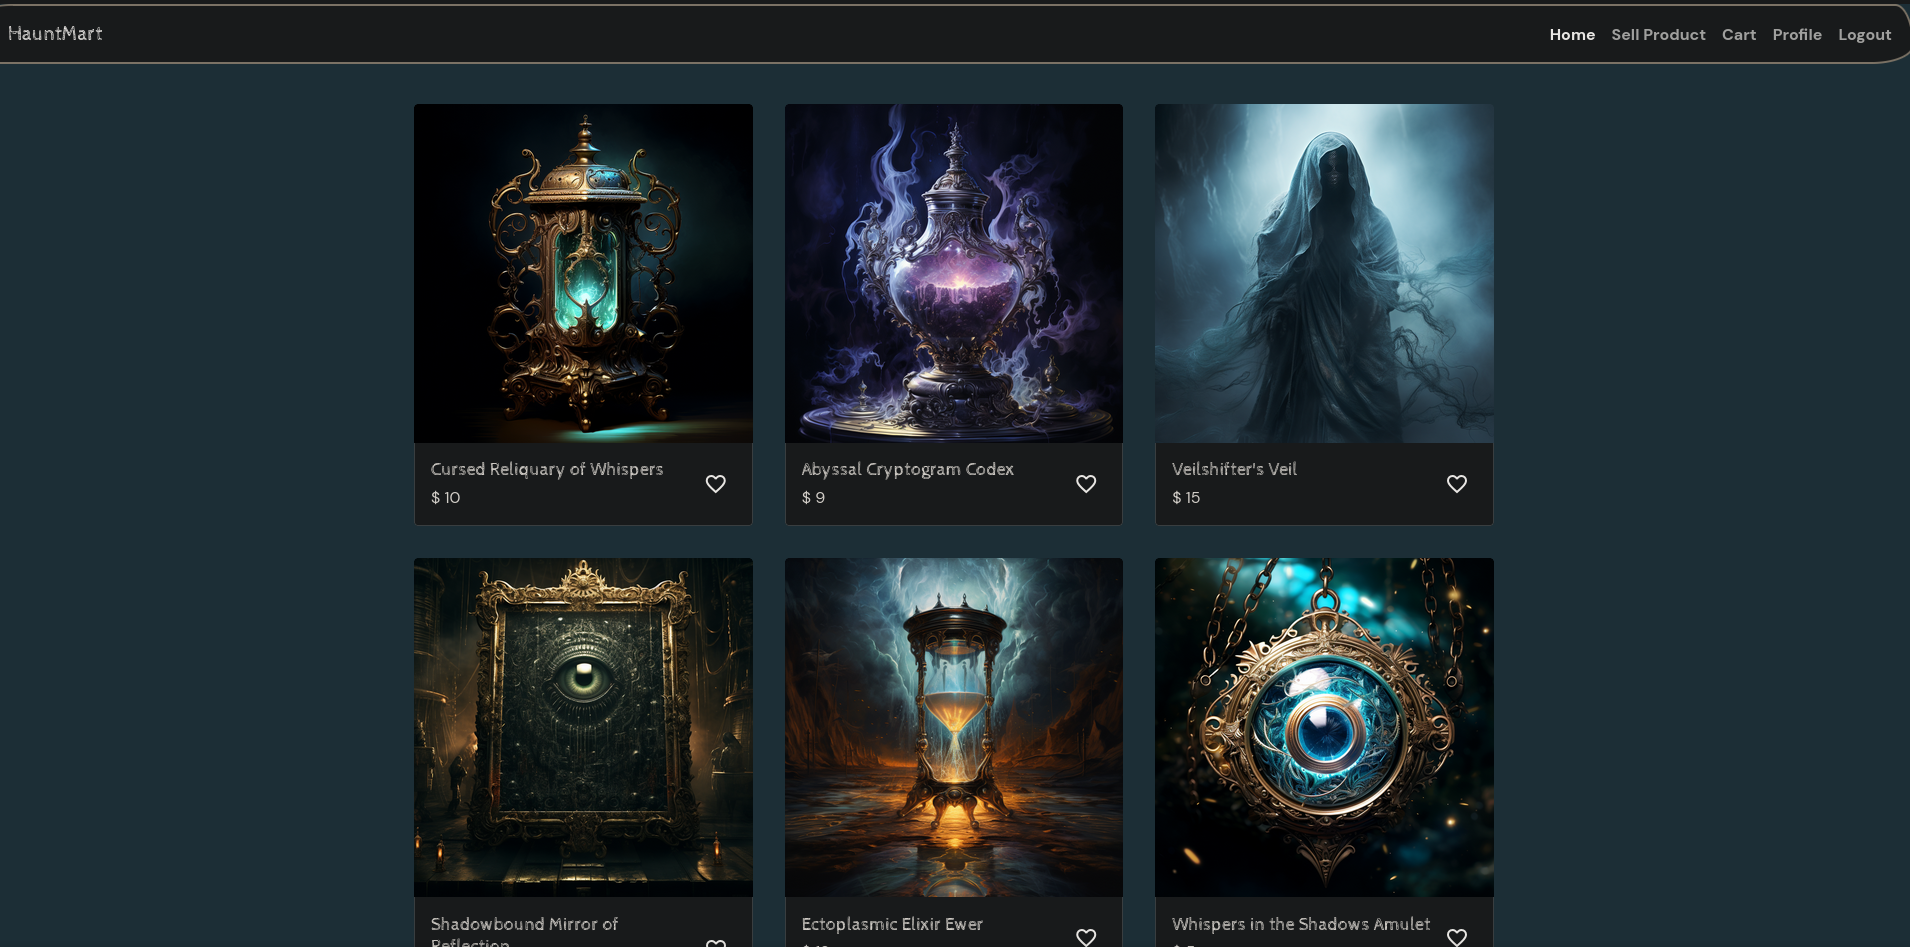Open Profile from navigation bar

pos(1797,34)
